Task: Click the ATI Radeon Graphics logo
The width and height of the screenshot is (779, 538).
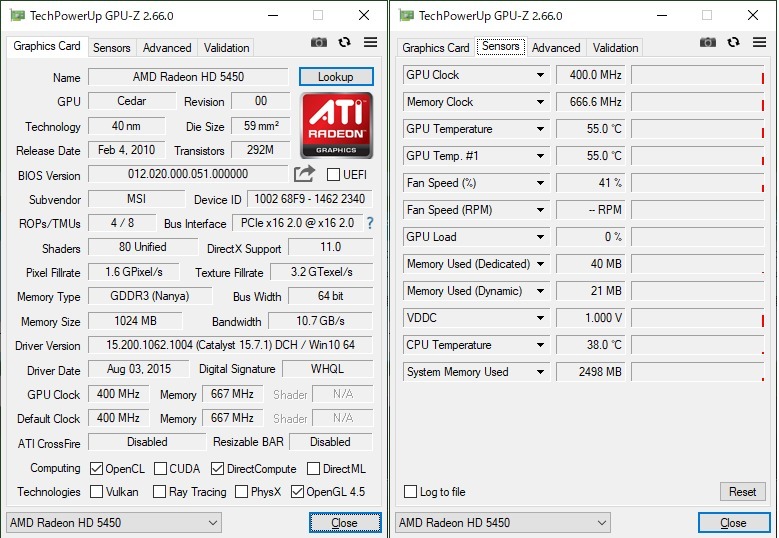Action: [336, 125]
